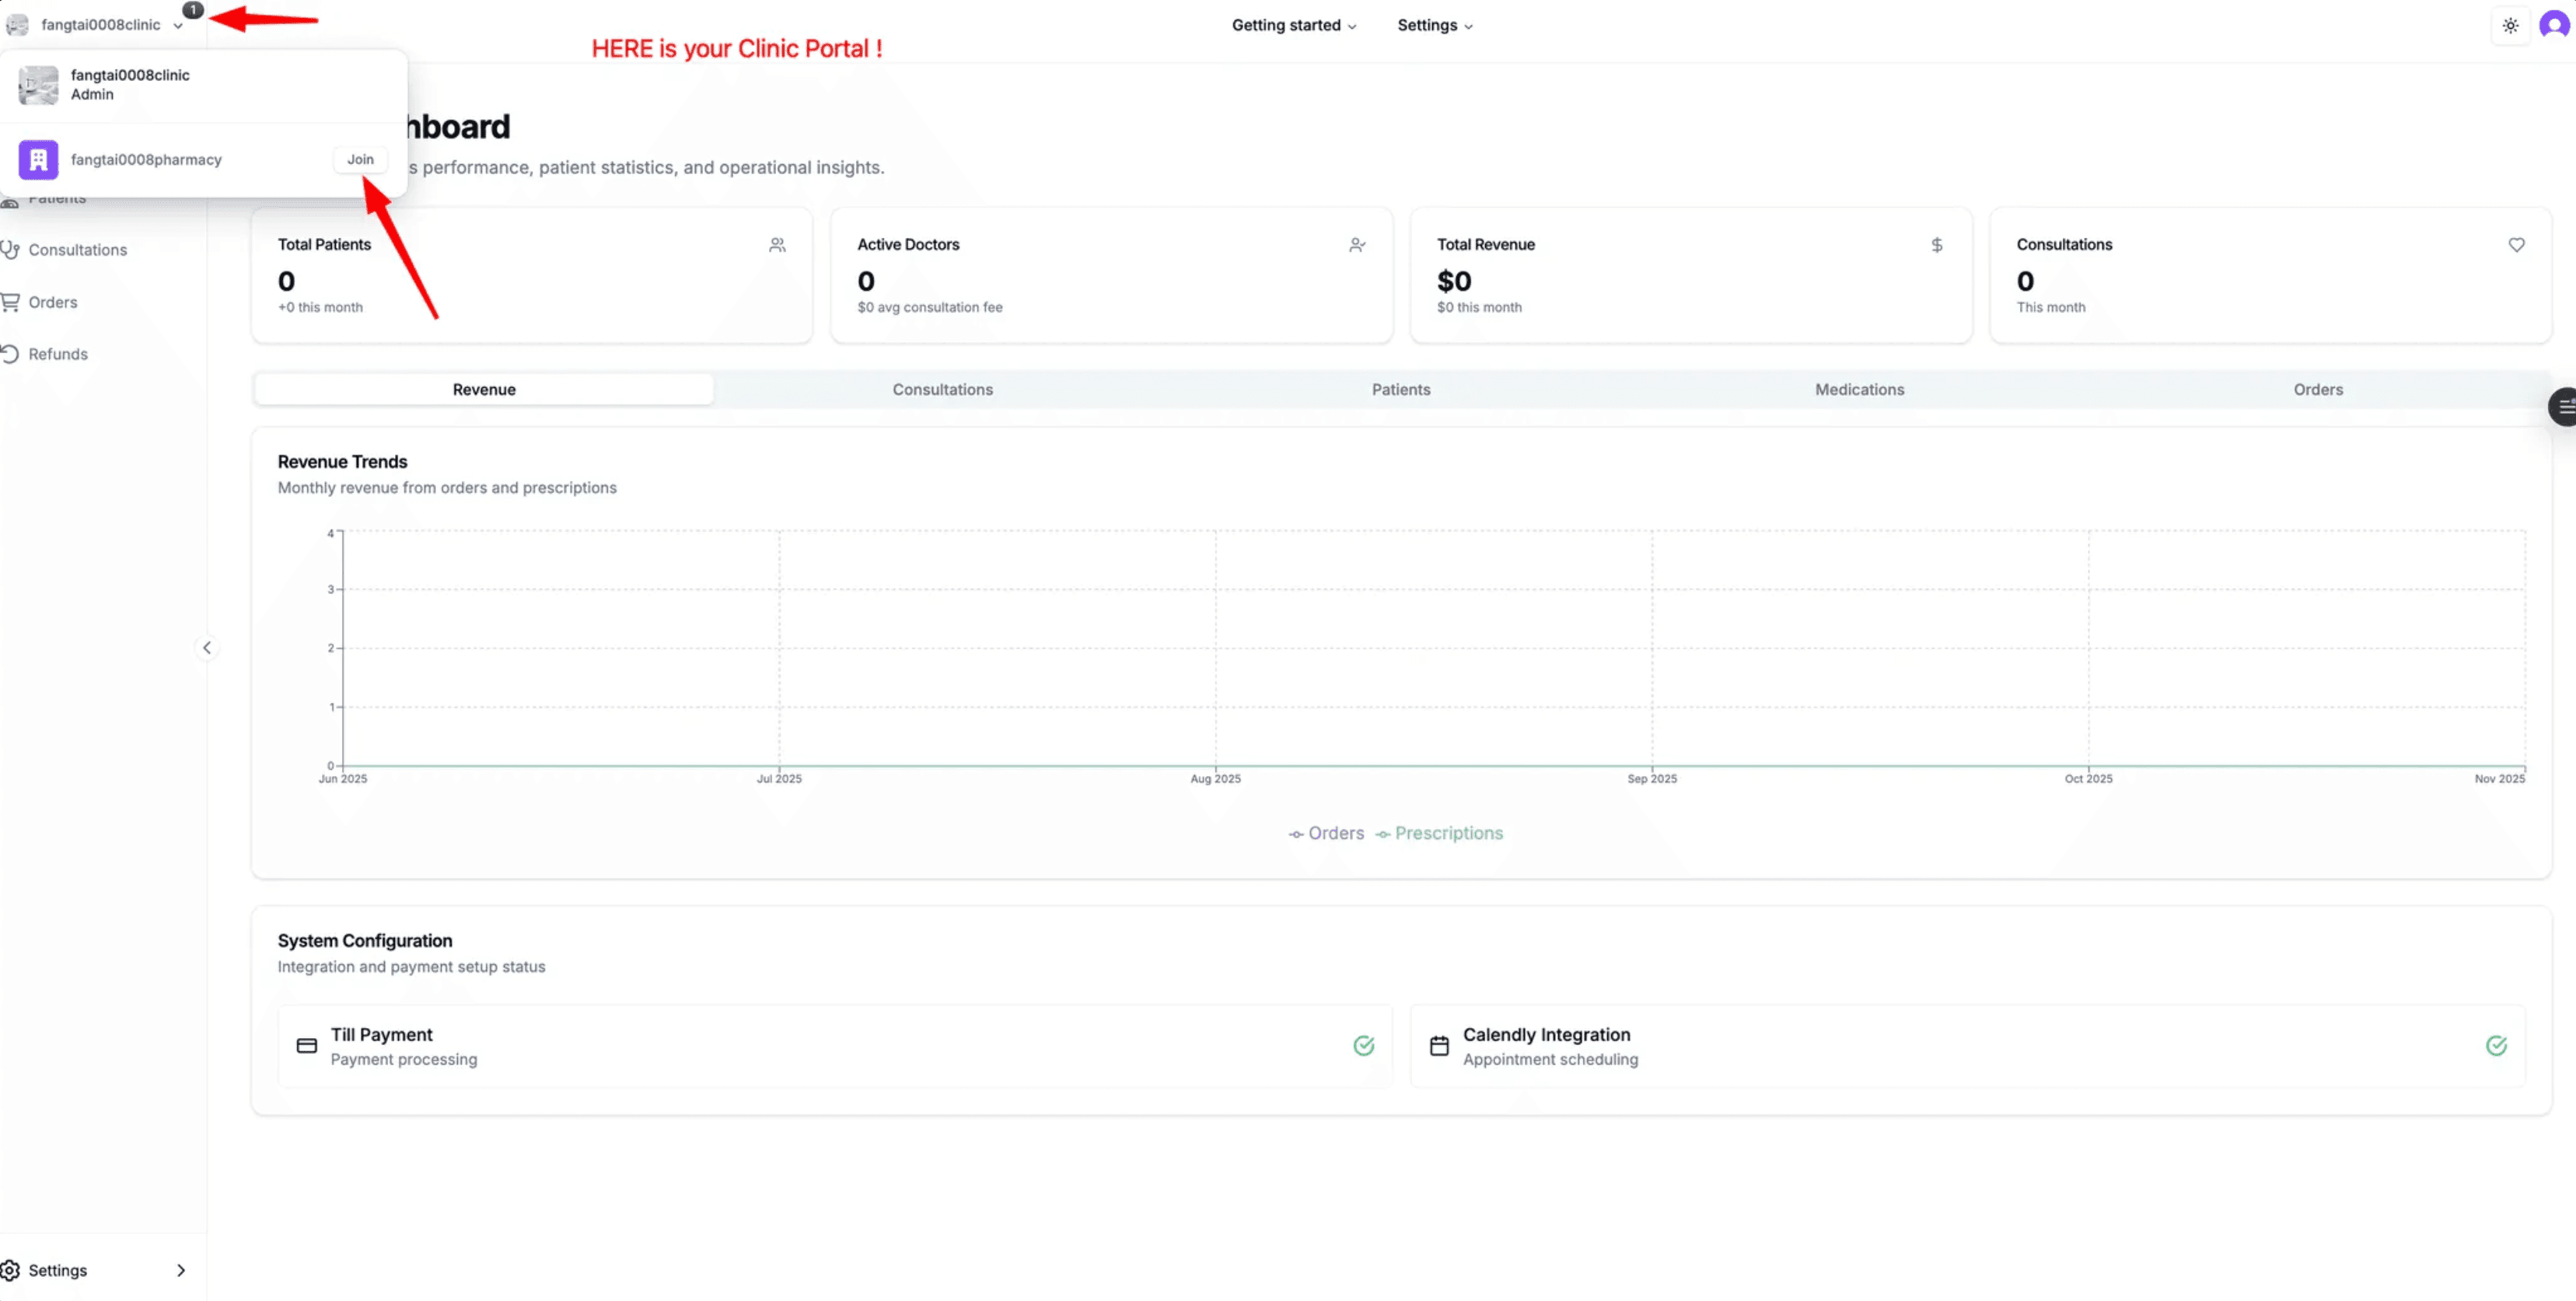Click the dark floating menu button at right edge

2564,407
